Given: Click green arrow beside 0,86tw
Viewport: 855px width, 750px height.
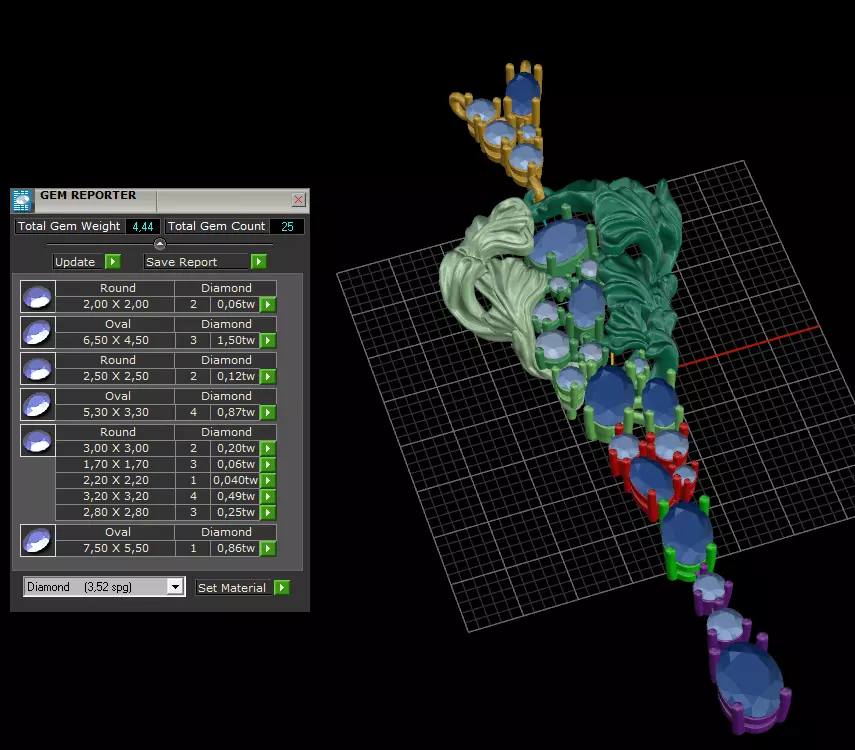Looking at the screenshot, I should [x=268, y=548].
